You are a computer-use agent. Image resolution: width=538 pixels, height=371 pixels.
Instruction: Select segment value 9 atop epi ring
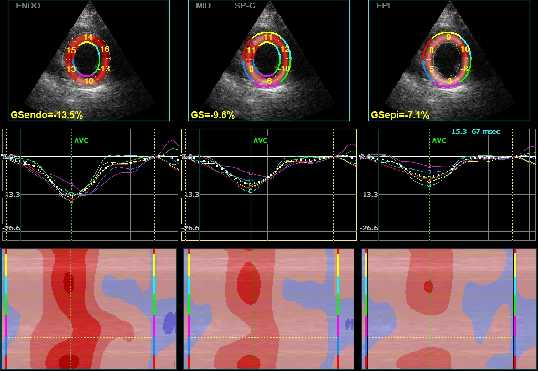(448, 37)
